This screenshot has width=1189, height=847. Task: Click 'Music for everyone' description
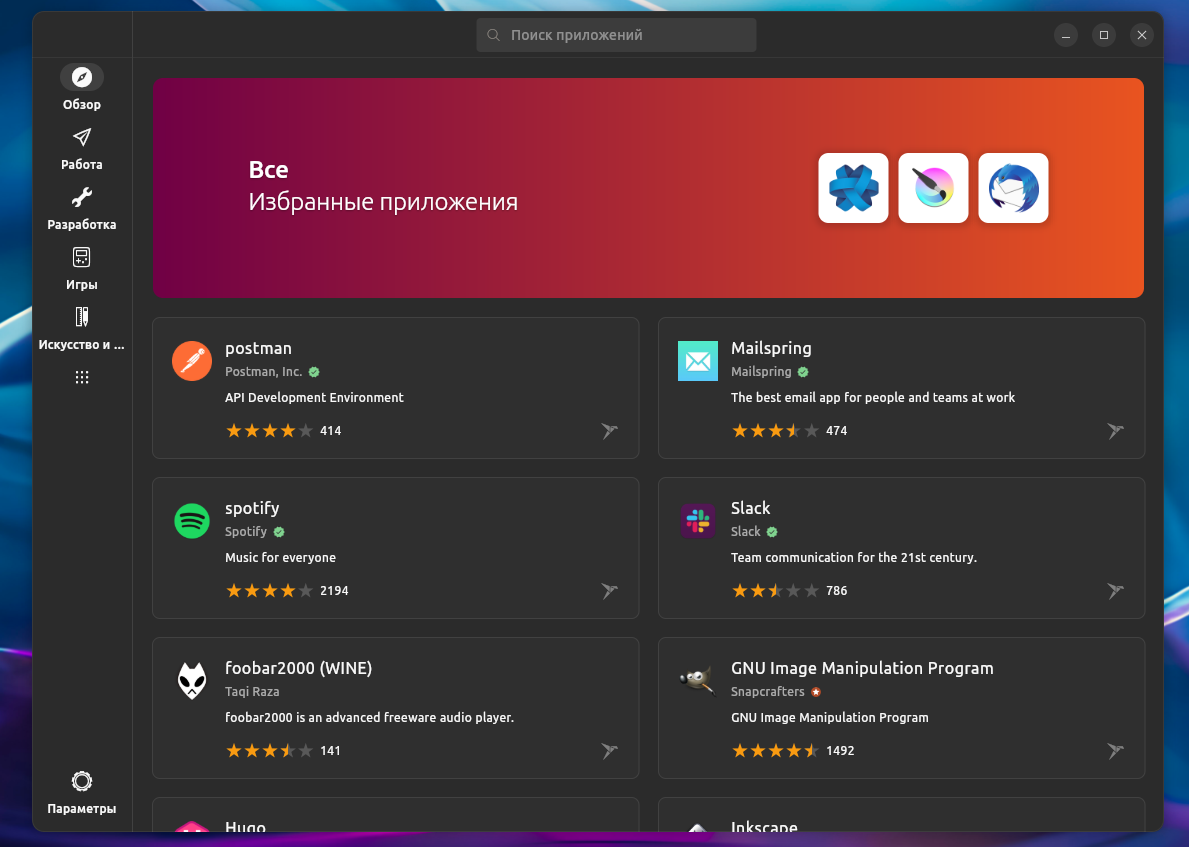pyautogui.click(x=281, y=557)
